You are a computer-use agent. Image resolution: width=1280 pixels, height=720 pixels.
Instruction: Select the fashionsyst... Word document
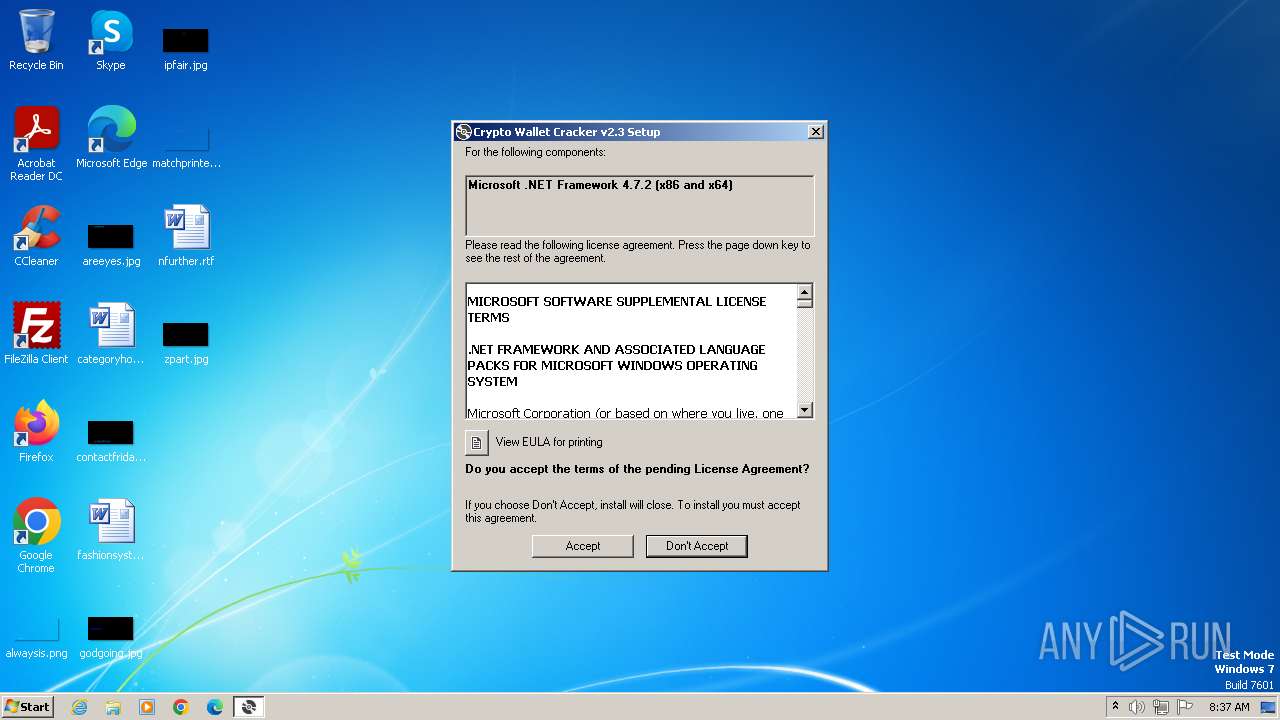point(111,529)
